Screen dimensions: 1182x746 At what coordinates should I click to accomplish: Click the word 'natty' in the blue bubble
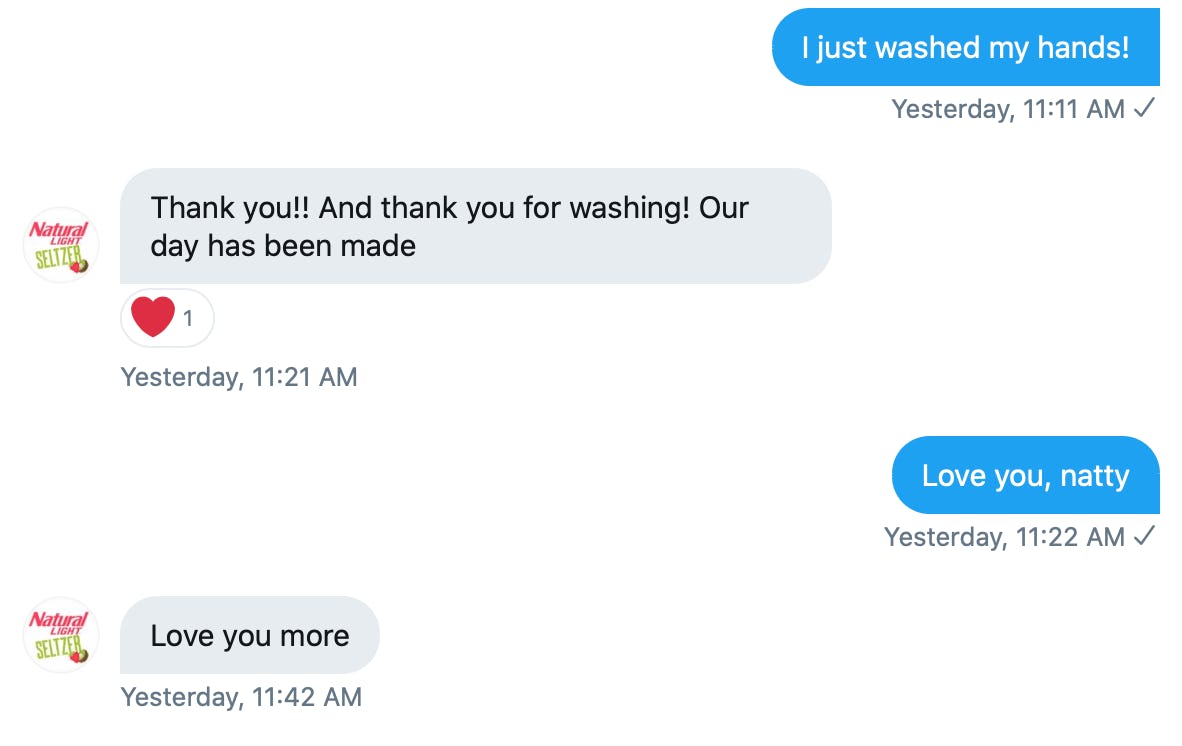1094,475
